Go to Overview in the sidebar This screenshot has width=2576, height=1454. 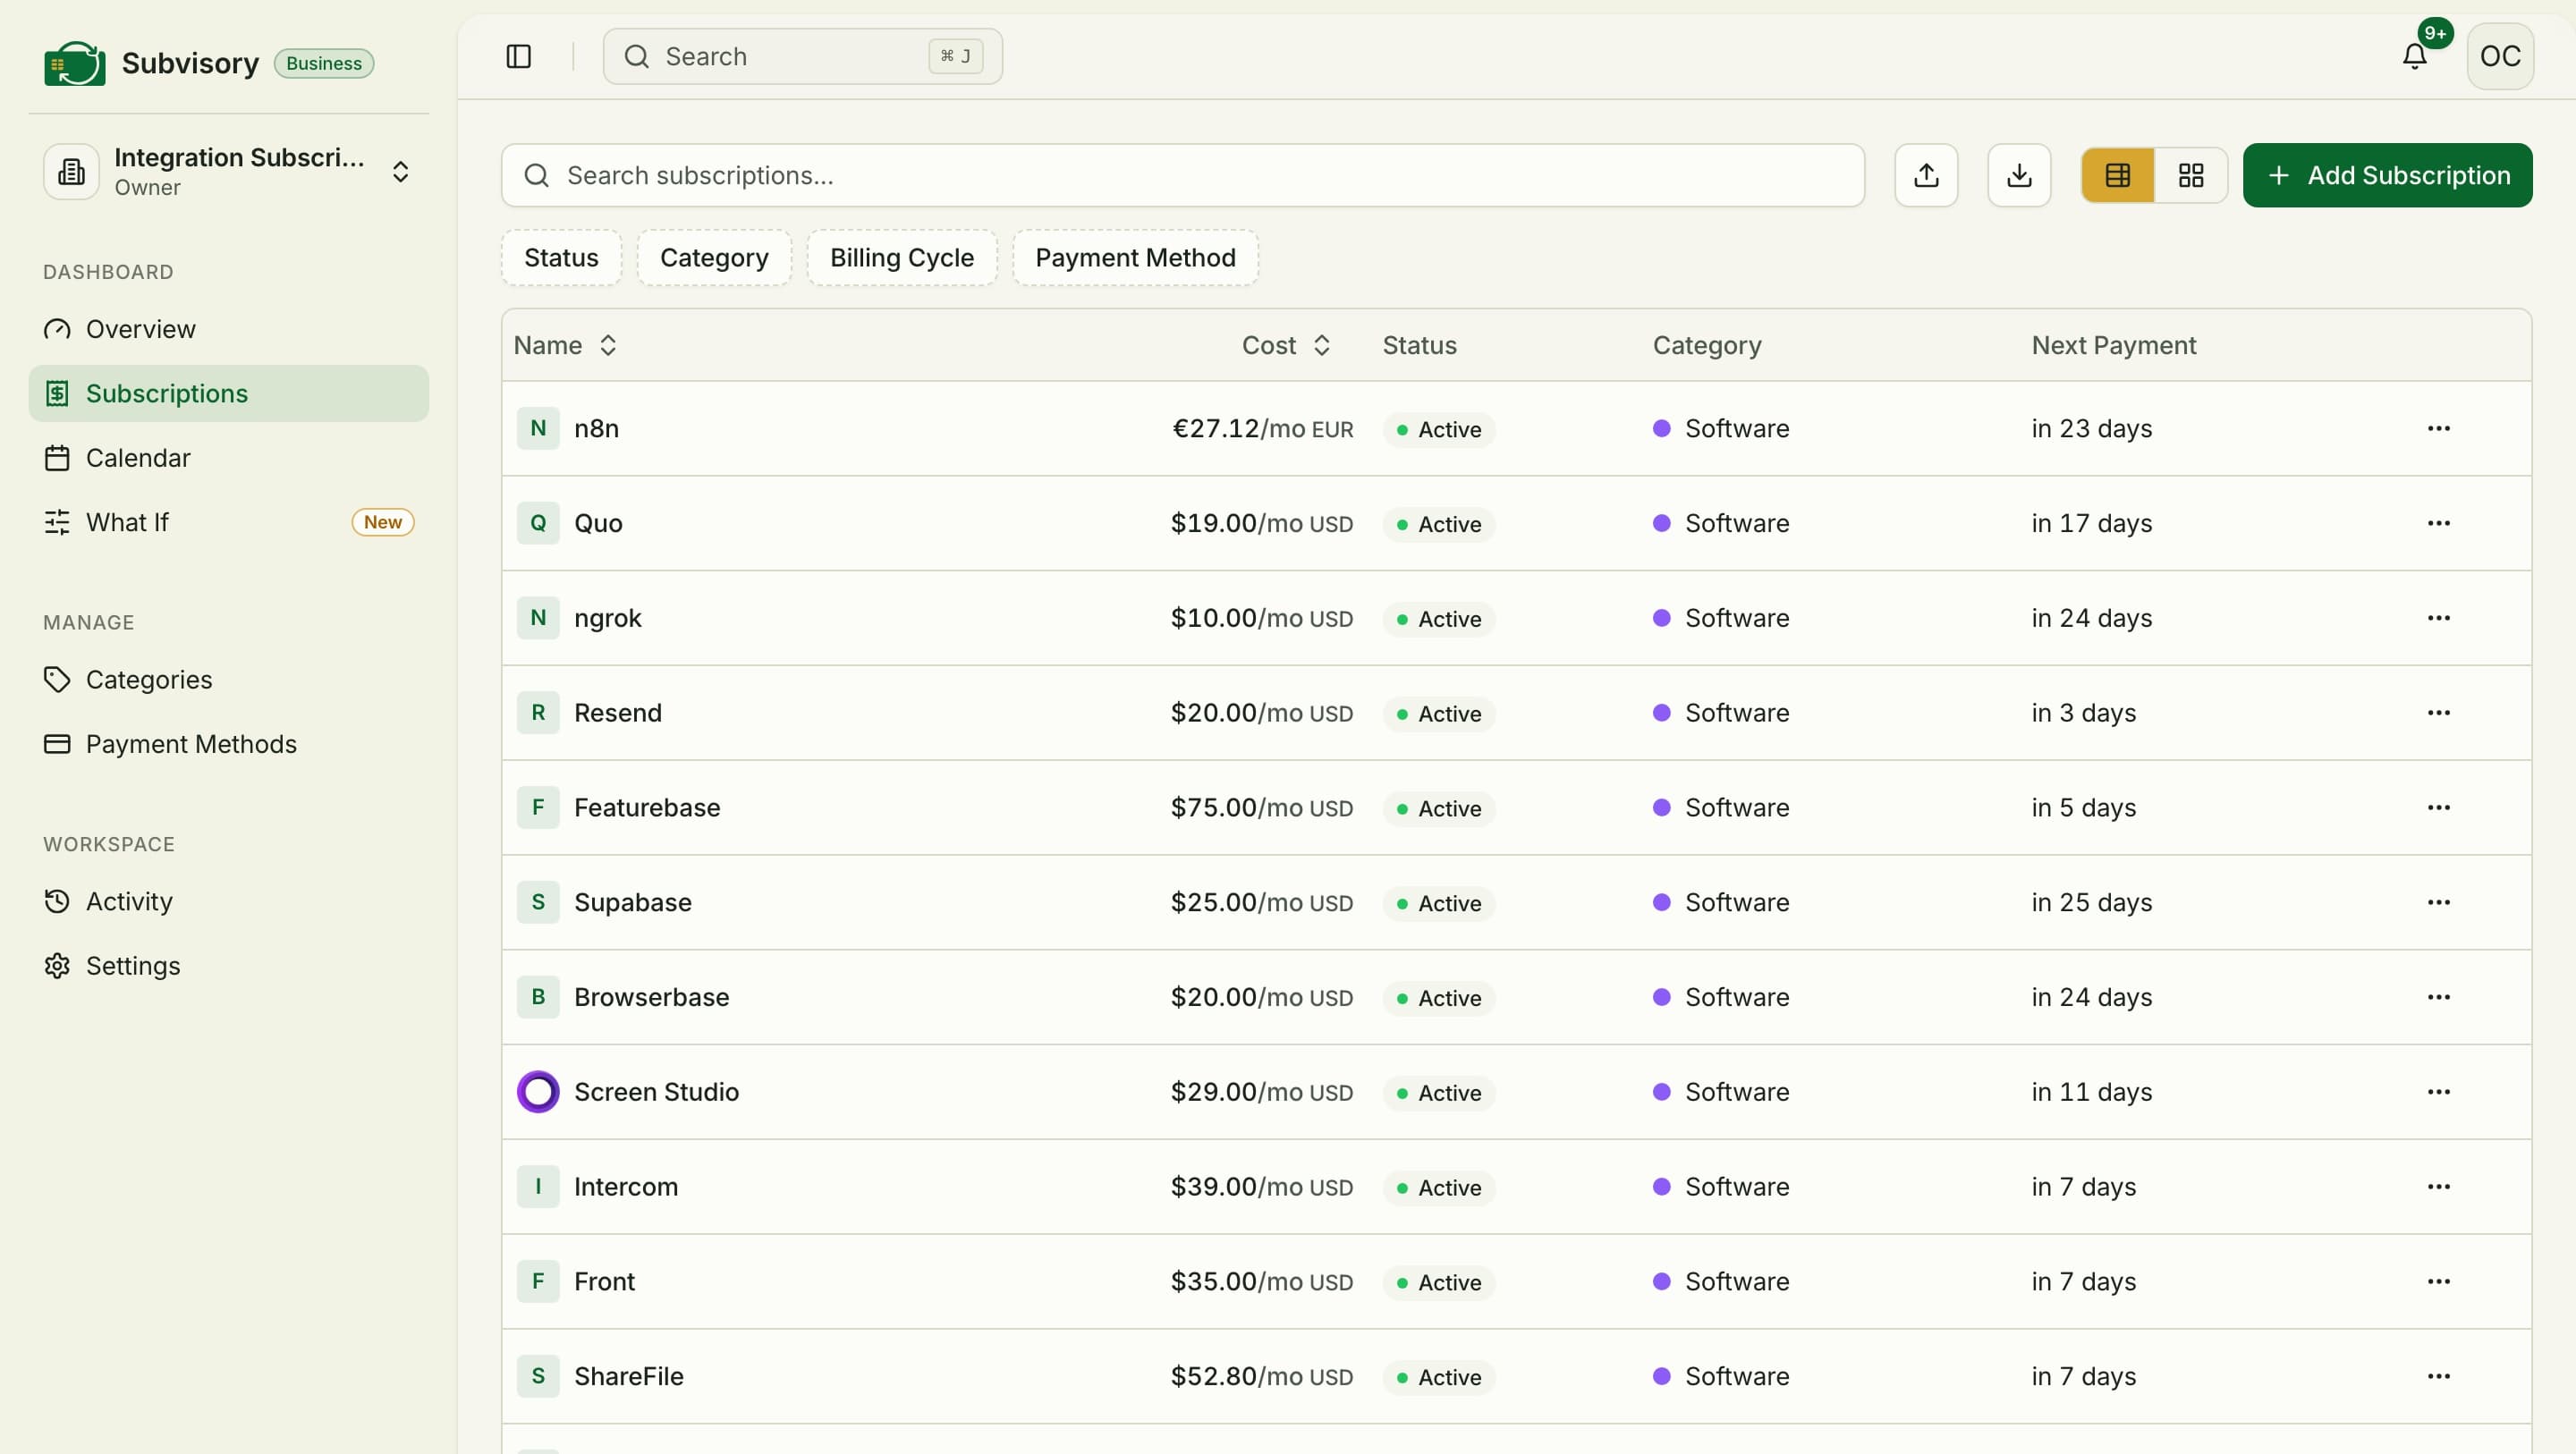click(229, 329)
